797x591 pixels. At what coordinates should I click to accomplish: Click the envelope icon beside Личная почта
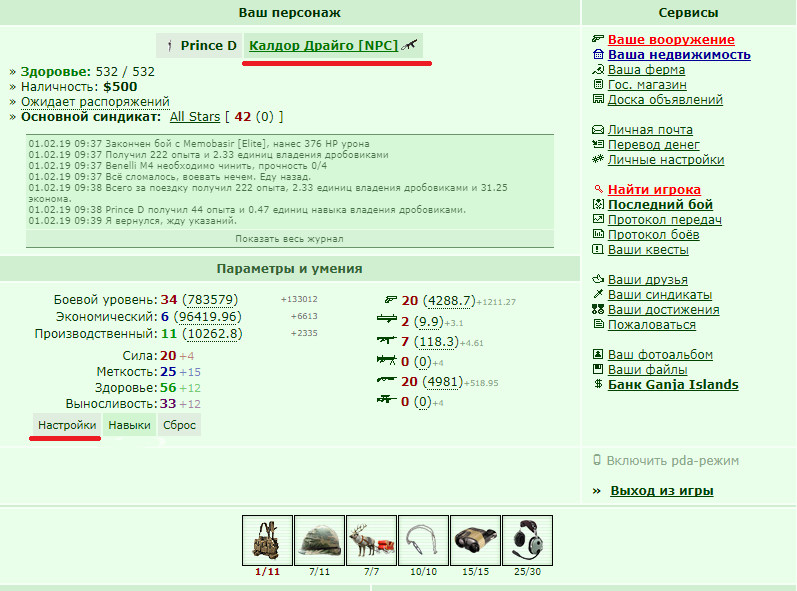coord(598,130)
